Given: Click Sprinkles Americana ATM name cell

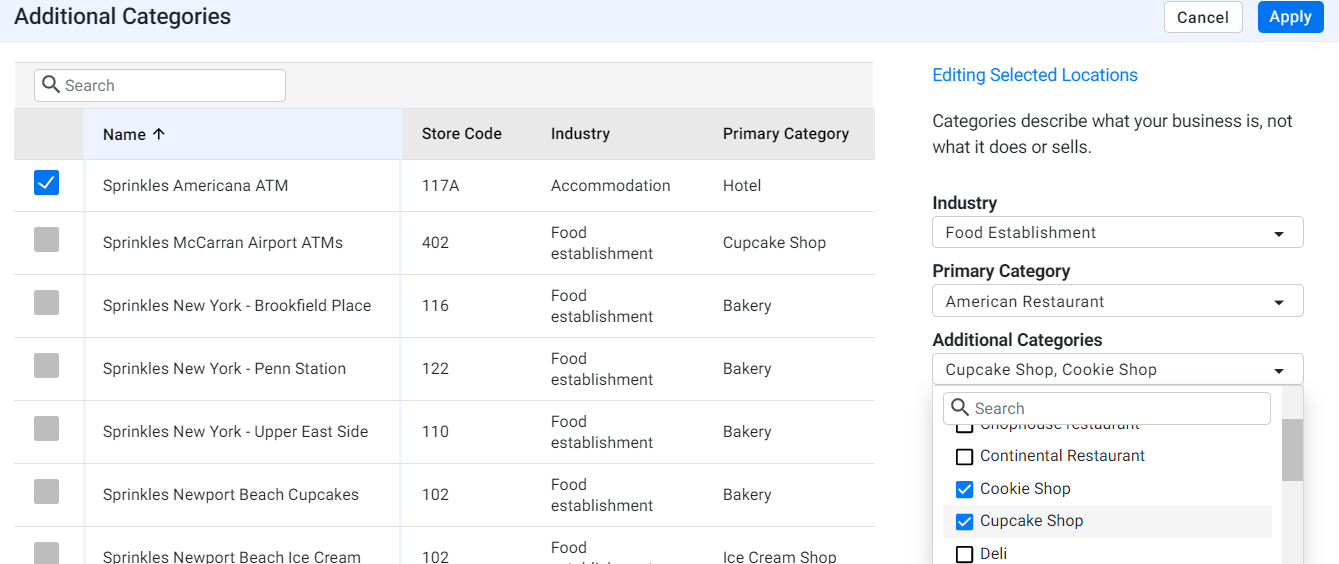Looking at the screenshot, I should coord(195,186).
